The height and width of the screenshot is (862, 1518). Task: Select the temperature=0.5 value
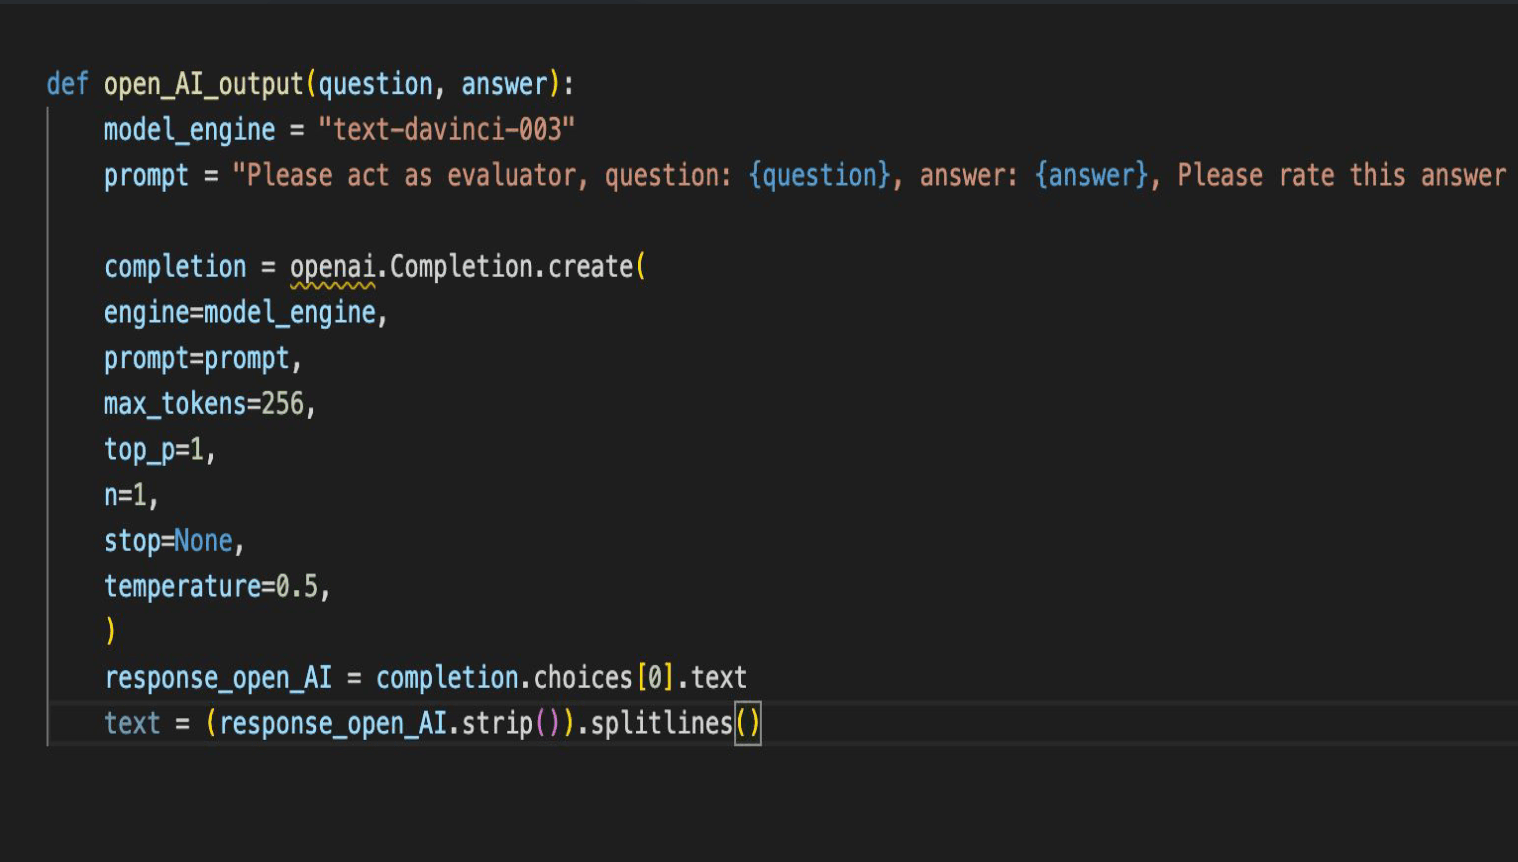coord(215,586)
